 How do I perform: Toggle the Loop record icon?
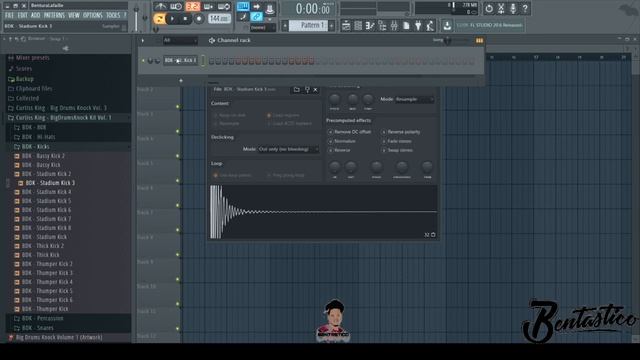point(224,7)
